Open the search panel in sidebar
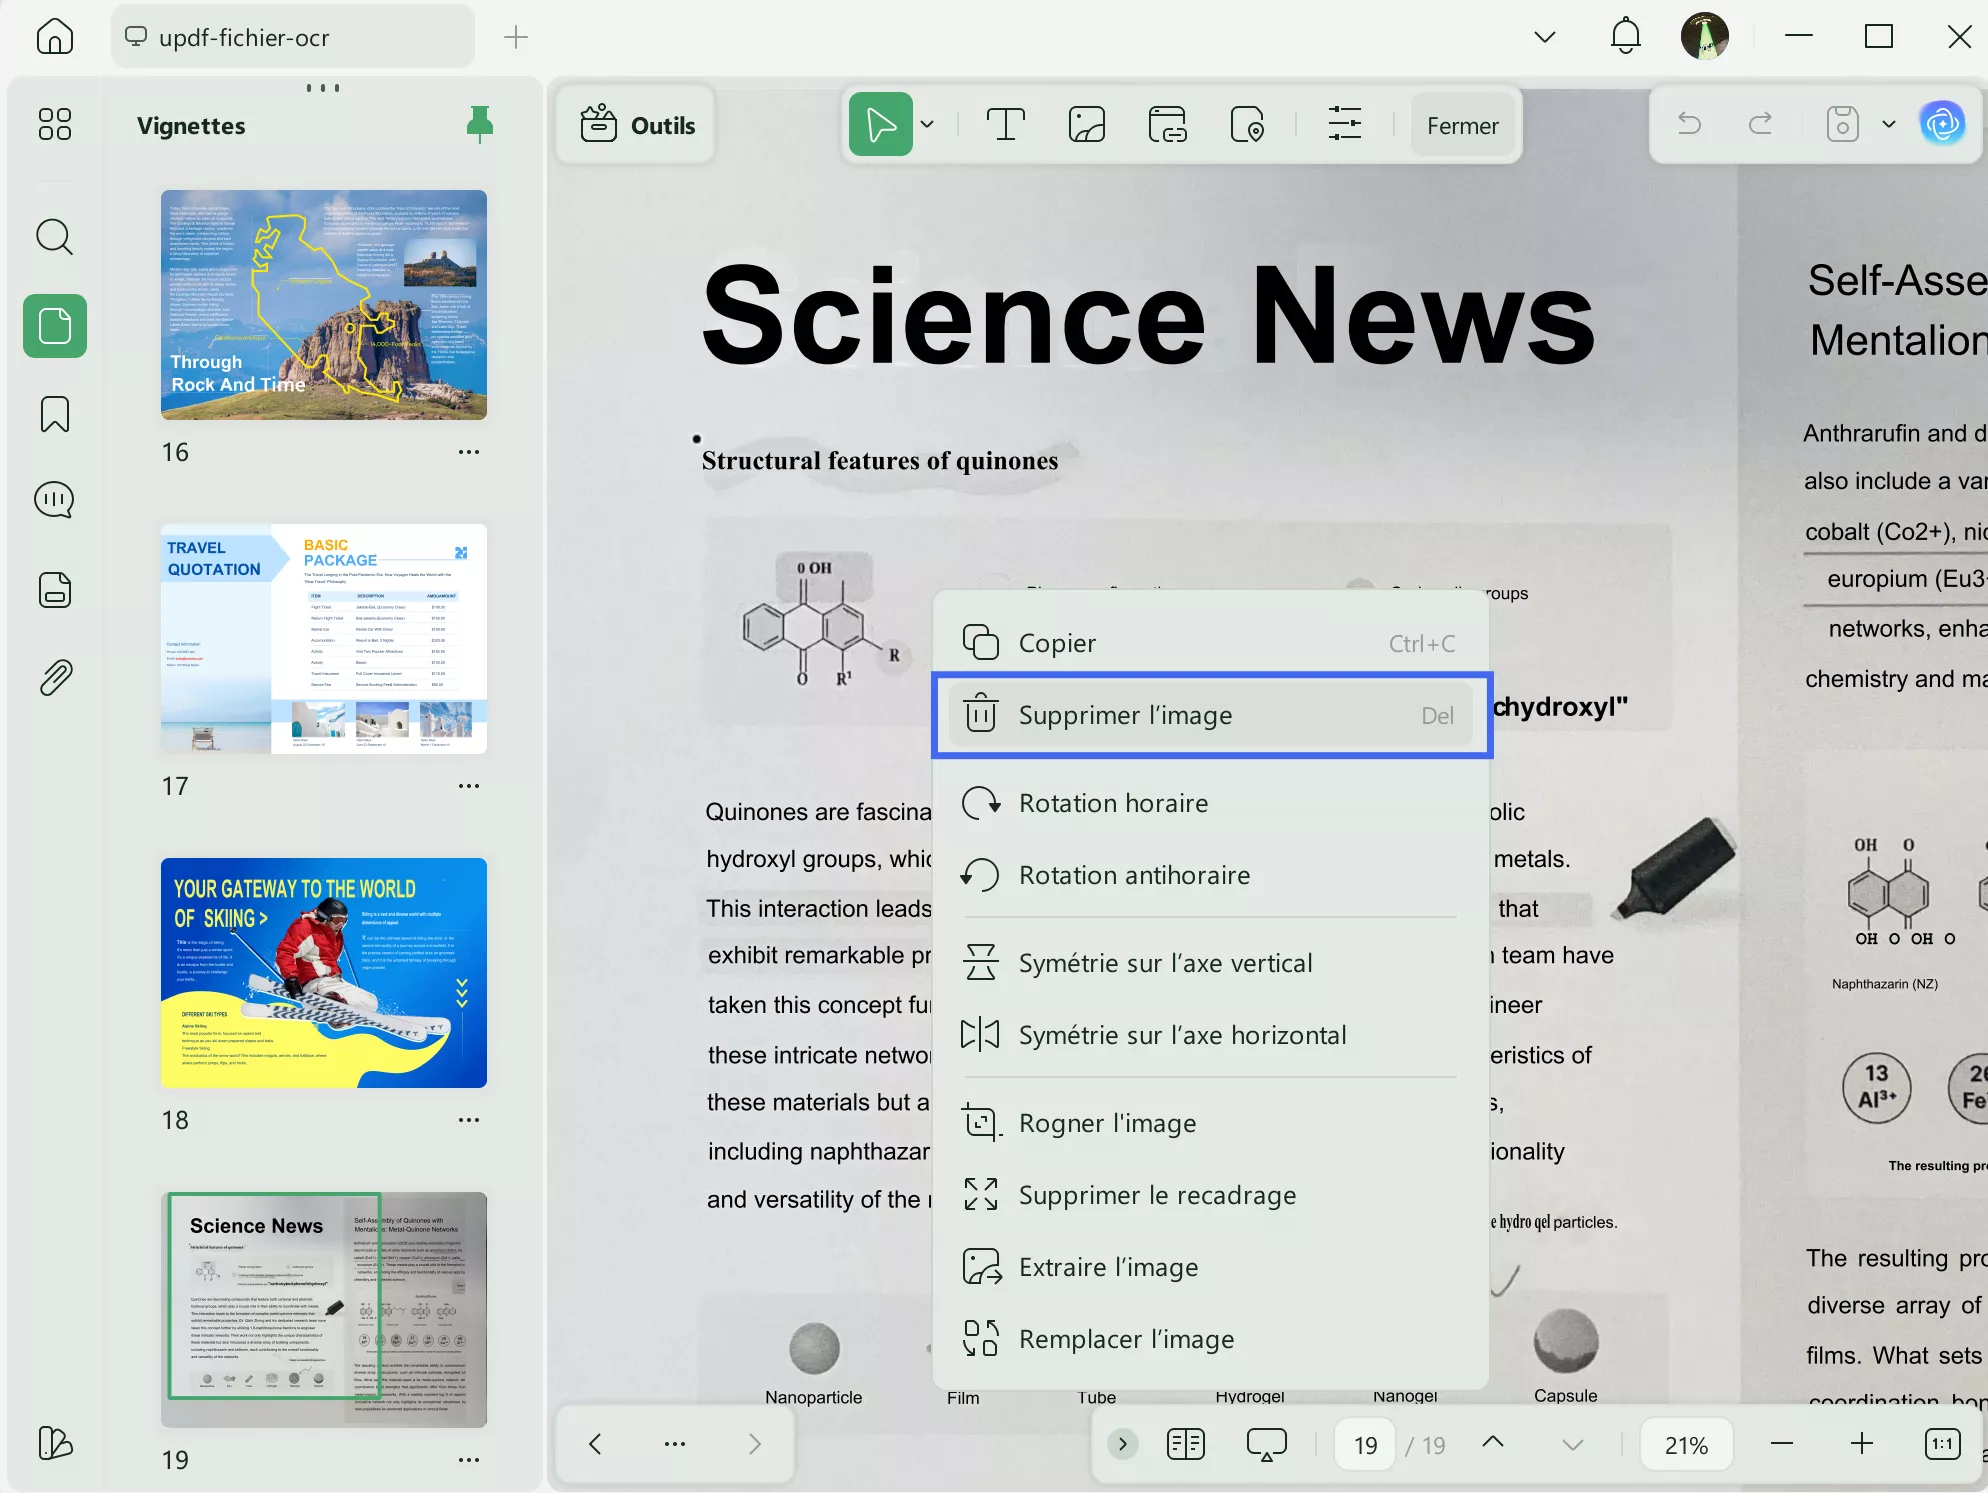 click(x=54, y=237)
